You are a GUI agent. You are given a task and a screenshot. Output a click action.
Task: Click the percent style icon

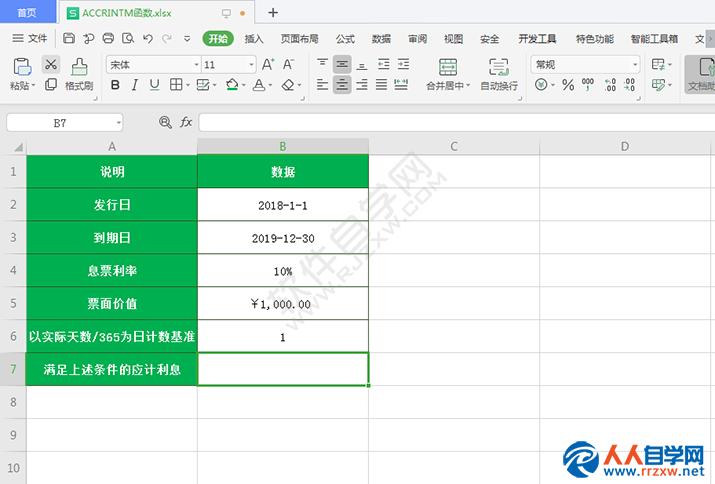click(568, 84)
